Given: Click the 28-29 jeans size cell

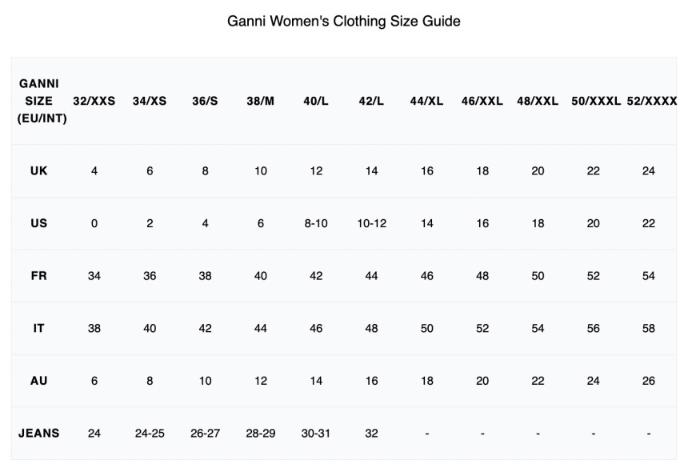Looking at the screenshot, I should click(x=260, y=433).
